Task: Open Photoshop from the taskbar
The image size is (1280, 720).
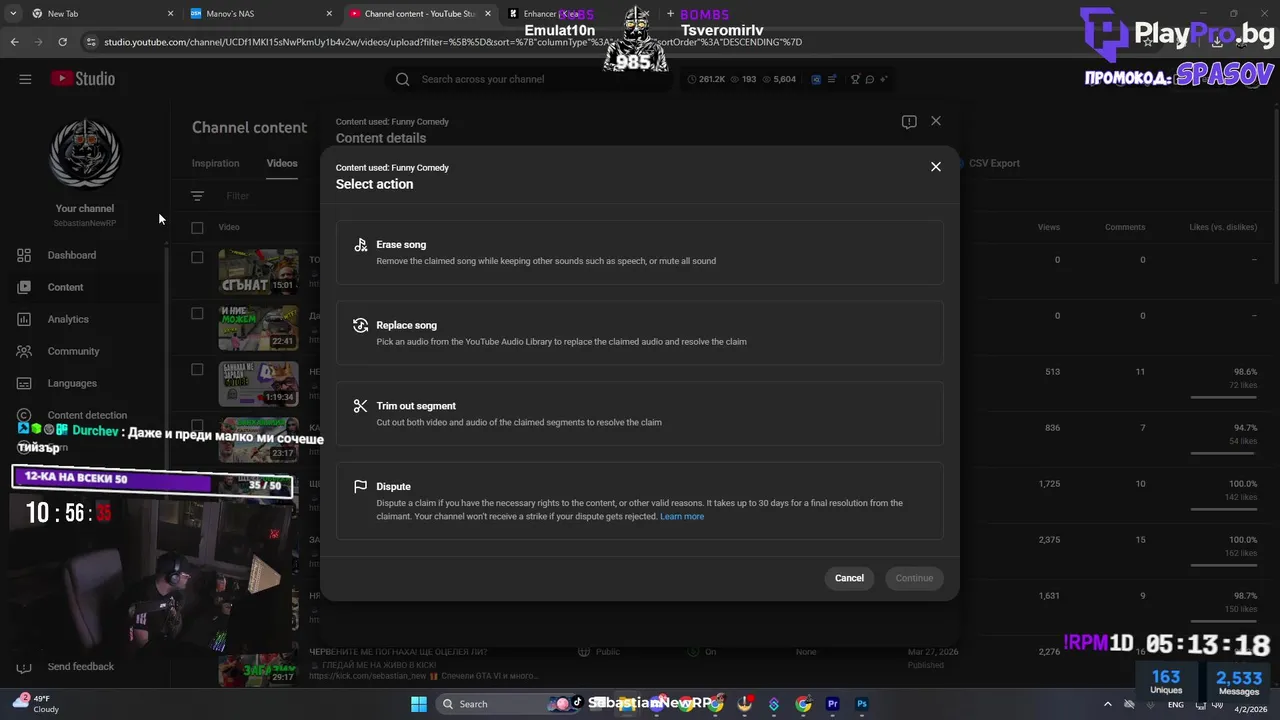Action: 861,704
